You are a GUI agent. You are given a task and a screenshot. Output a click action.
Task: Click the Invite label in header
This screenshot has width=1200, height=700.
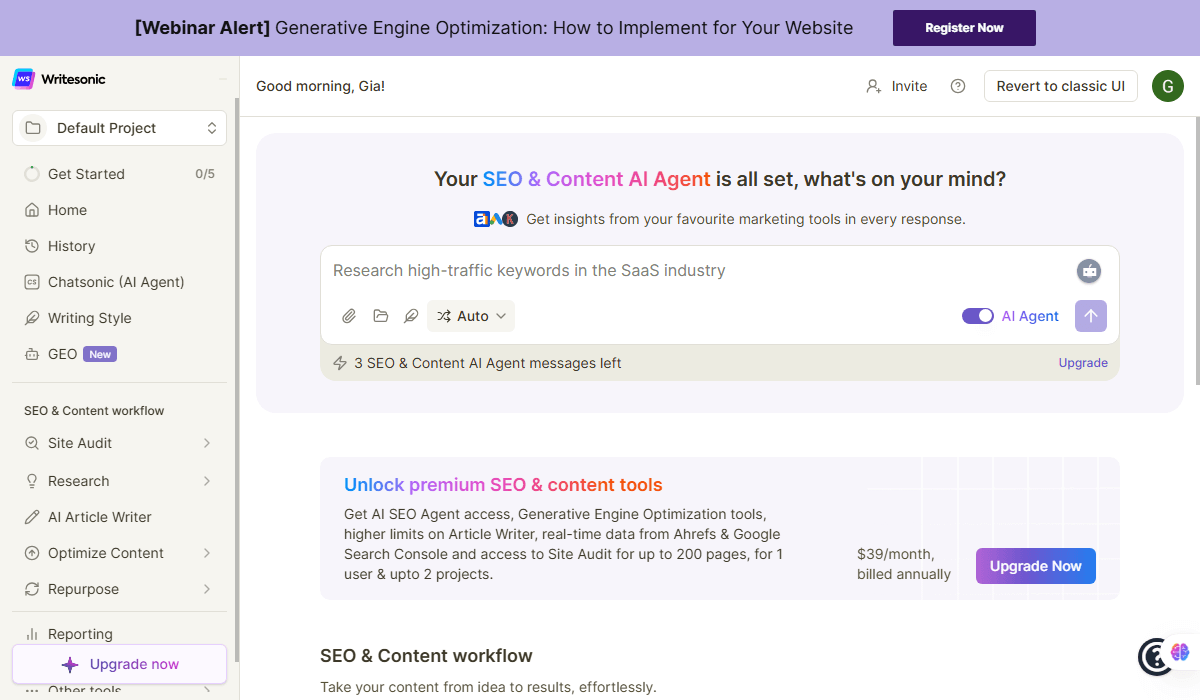[909, 86]
